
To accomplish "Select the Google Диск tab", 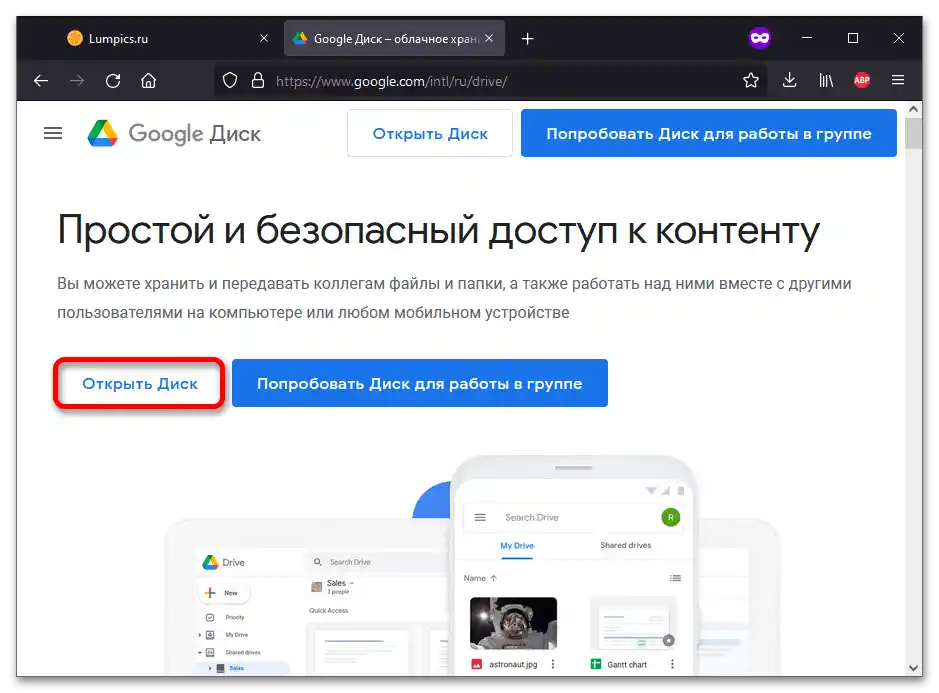I will (x=394, y=38).
